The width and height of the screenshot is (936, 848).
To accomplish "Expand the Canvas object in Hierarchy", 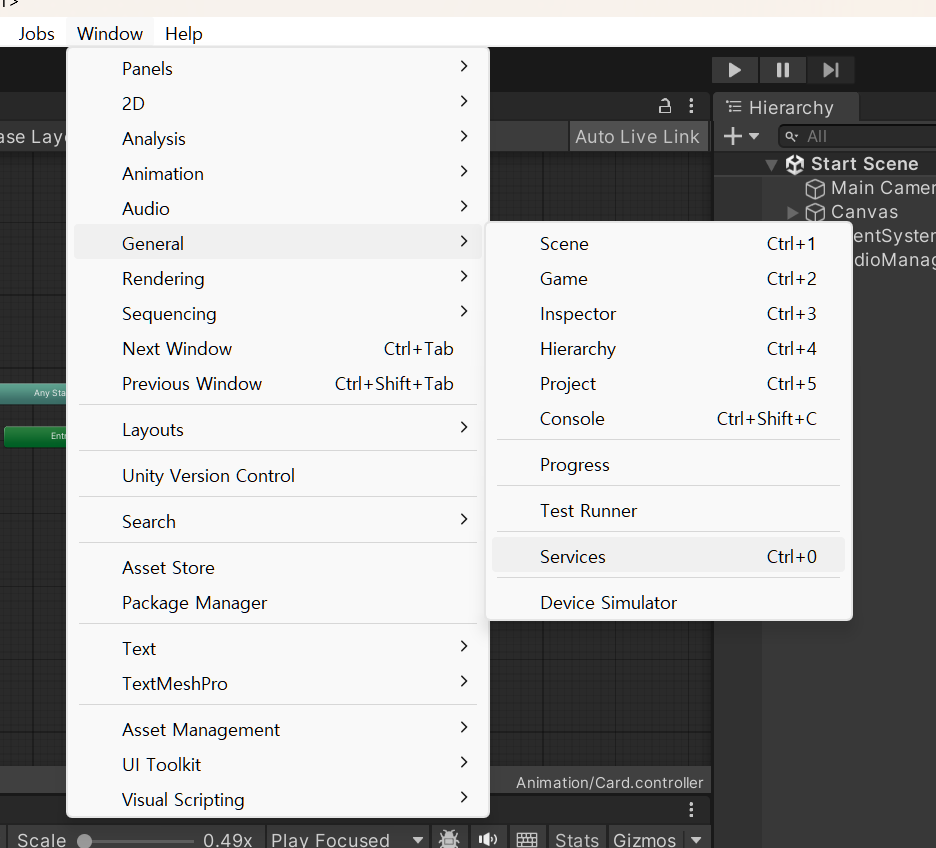I will coord(792,212).
